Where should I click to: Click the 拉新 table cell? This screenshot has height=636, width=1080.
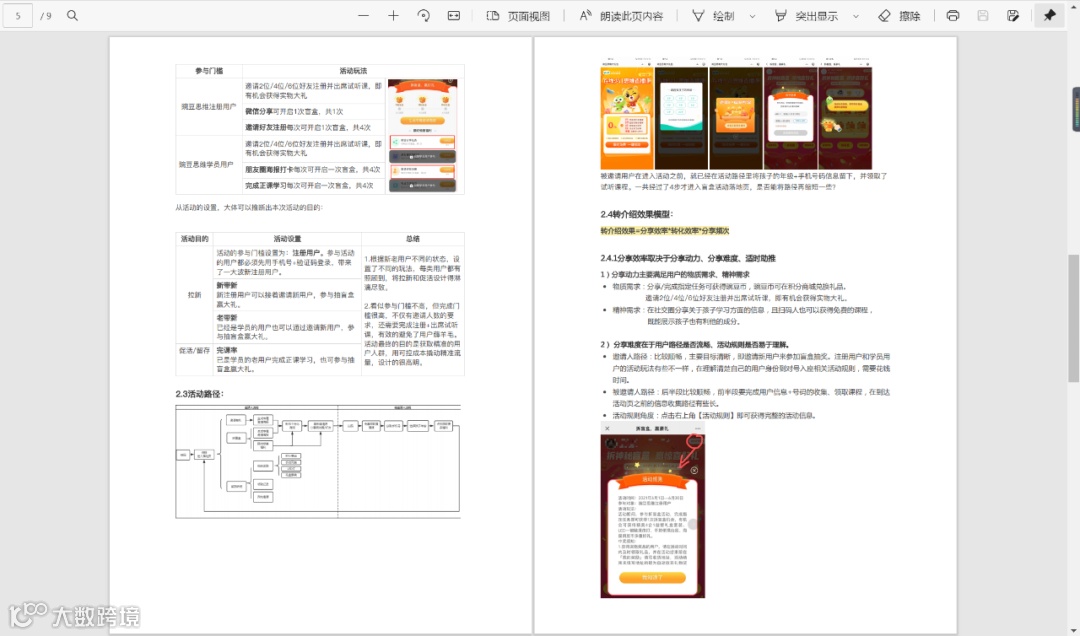click(x=194, y=294)
